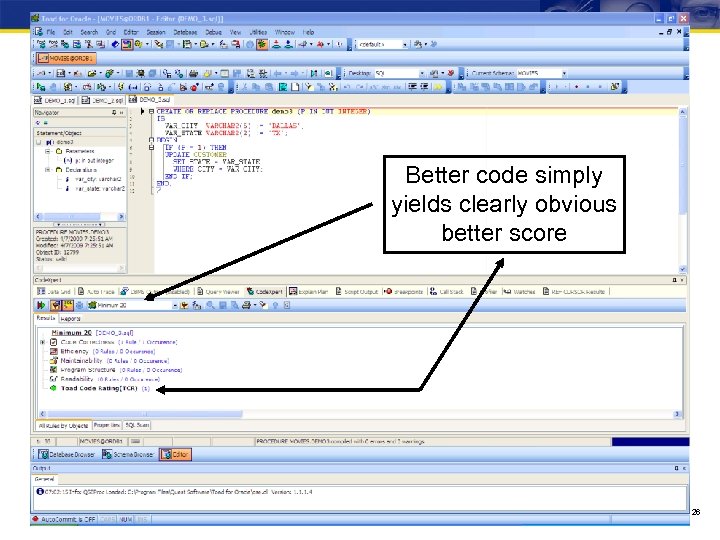This screenshot has width=720, height=540.
Task: Click the magnifier icon in CodeXpert toolbar
Action: [x=210, y=305]
